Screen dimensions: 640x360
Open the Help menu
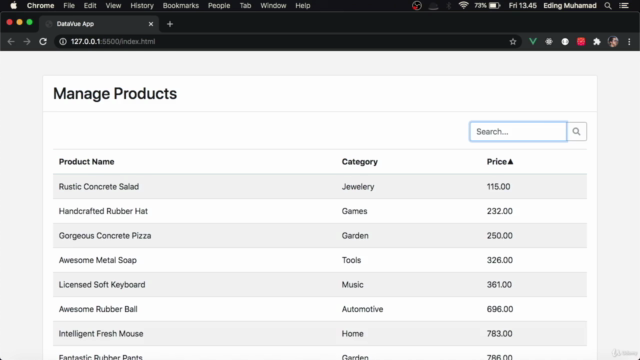tap(303, 6)
